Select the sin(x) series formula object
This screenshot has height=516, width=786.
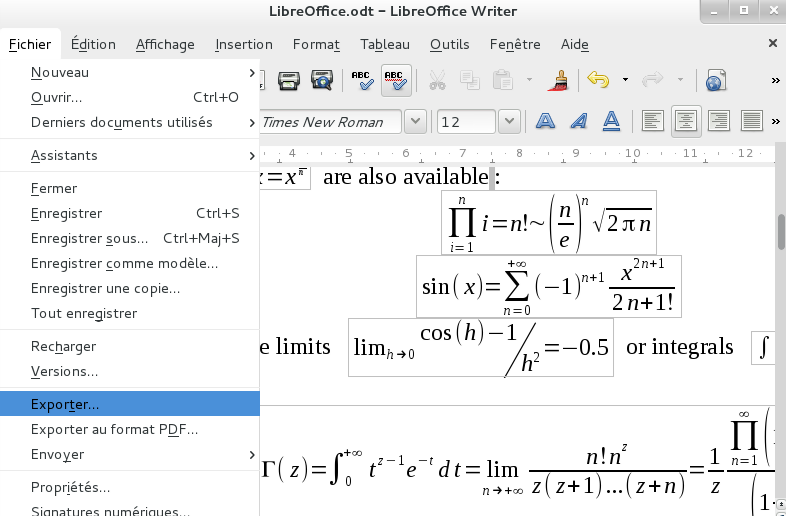(x=549, y=286)
